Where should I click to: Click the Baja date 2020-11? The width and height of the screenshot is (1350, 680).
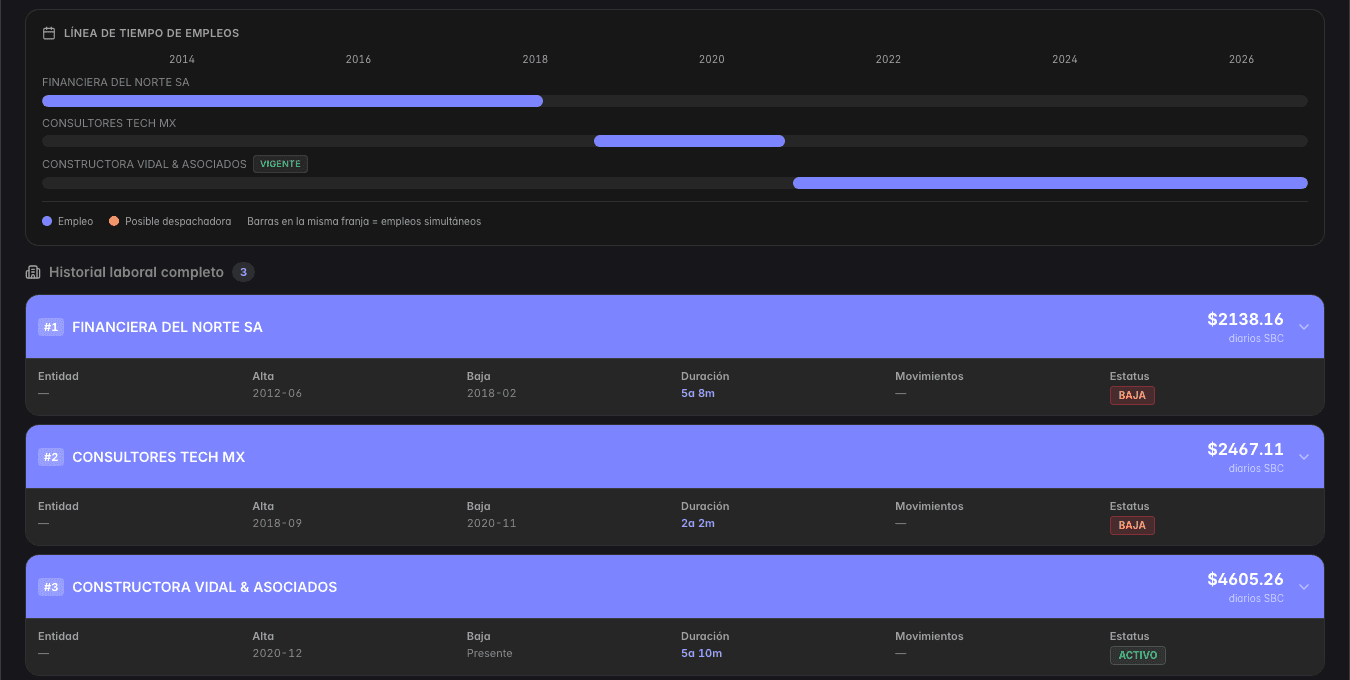point(492,524)
